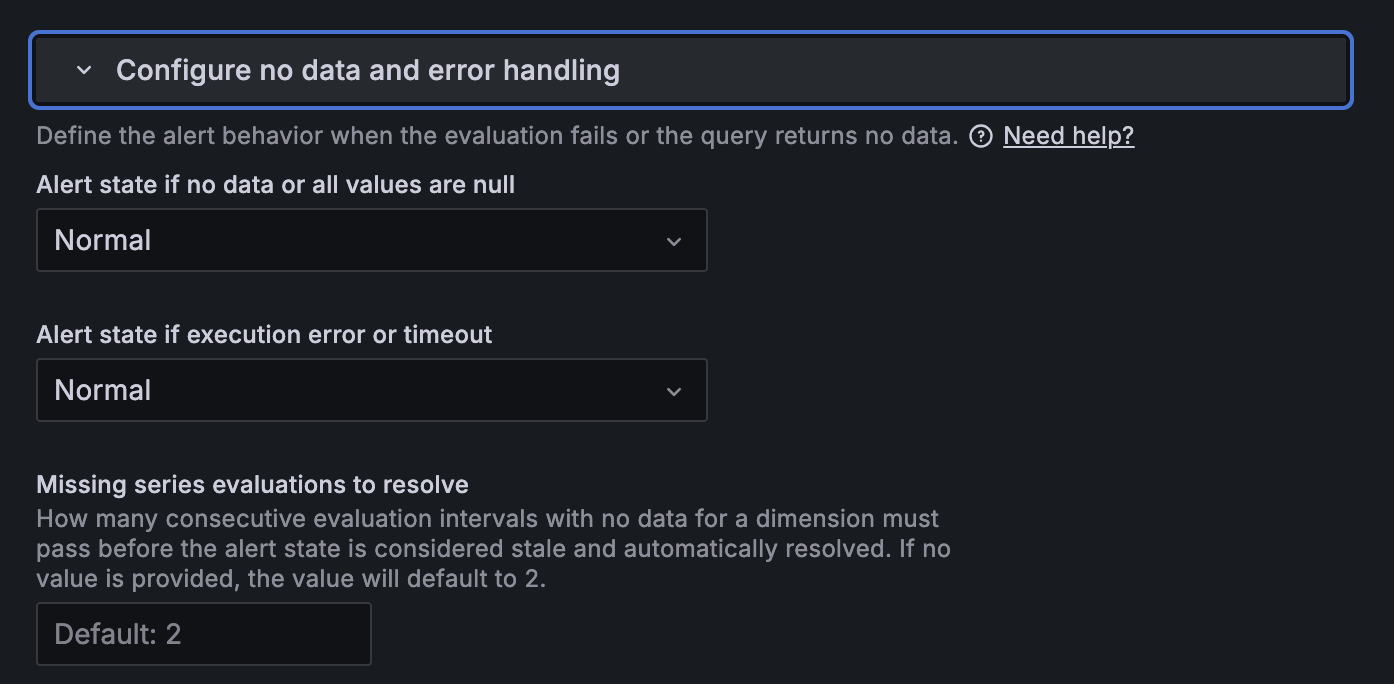Image resolution: width=1394 pixels, height=684 pixels.
Task: Click the "Default: 2" placeholder text
Action: click(x=118, y=634)
